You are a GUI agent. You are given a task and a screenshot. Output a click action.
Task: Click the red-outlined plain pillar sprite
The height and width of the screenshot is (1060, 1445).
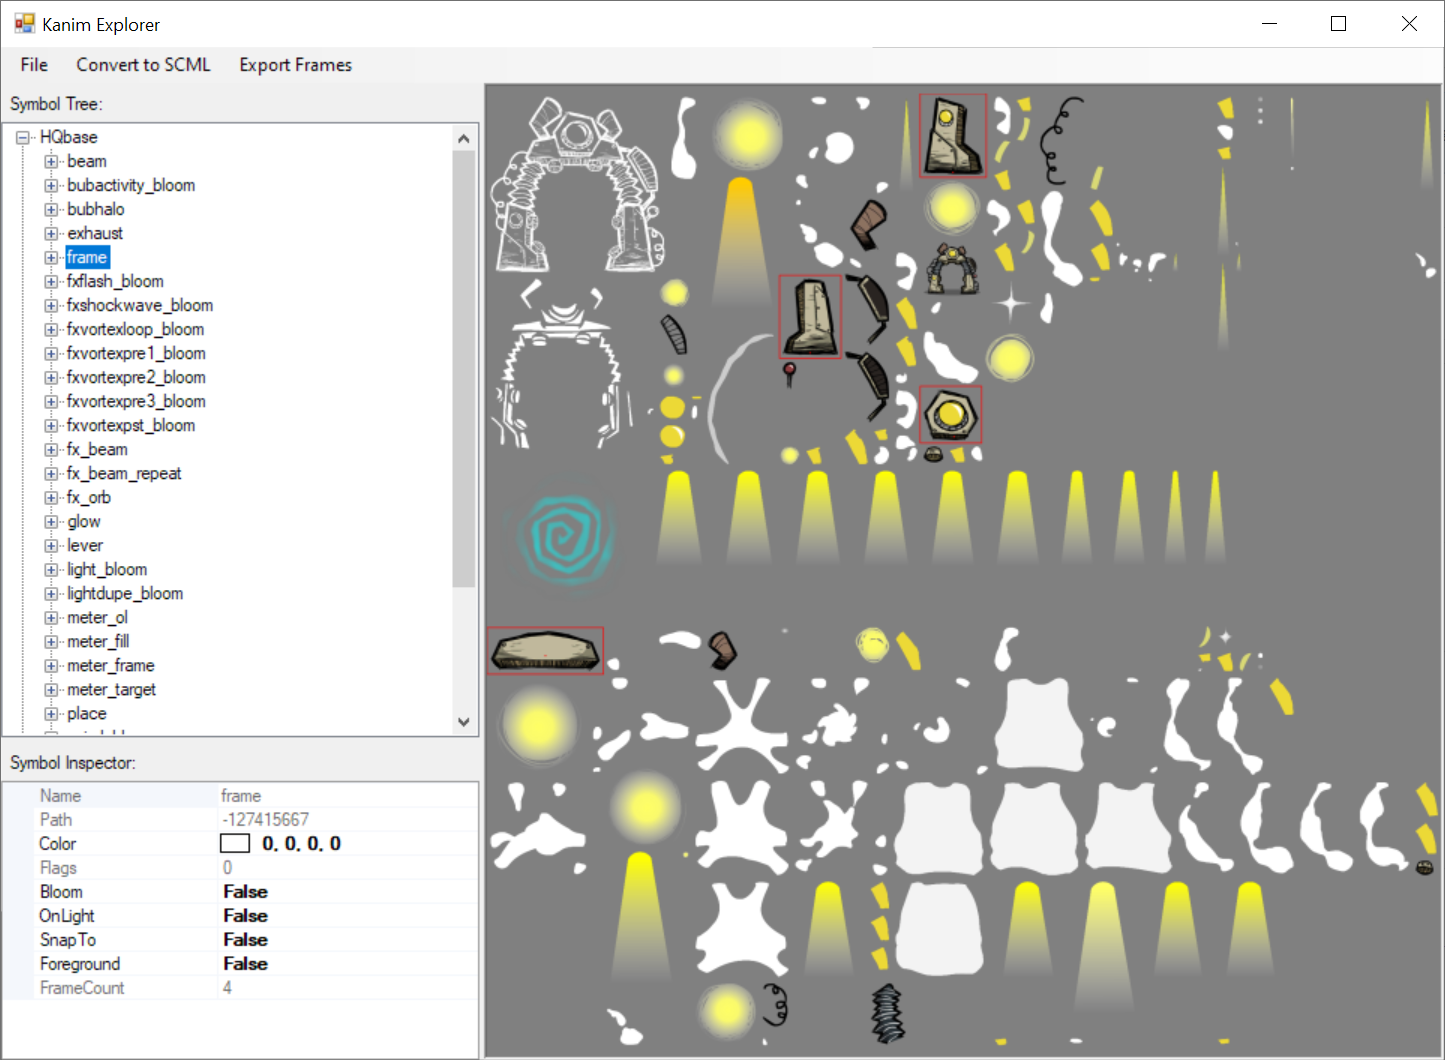pyautogui.click(x=811, y=317)
